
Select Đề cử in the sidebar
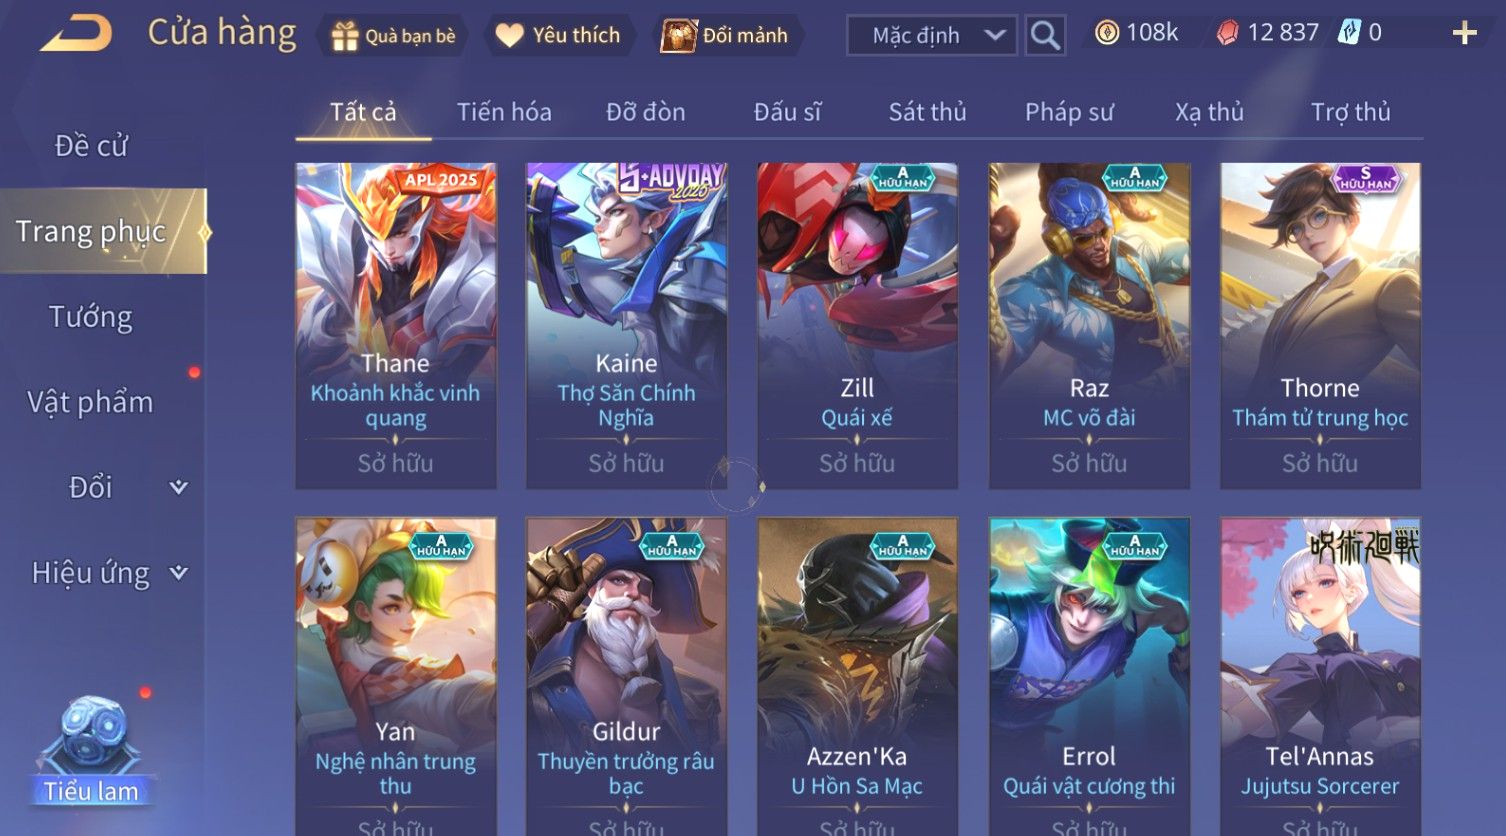pyautogui.click(x=91, y=146)
